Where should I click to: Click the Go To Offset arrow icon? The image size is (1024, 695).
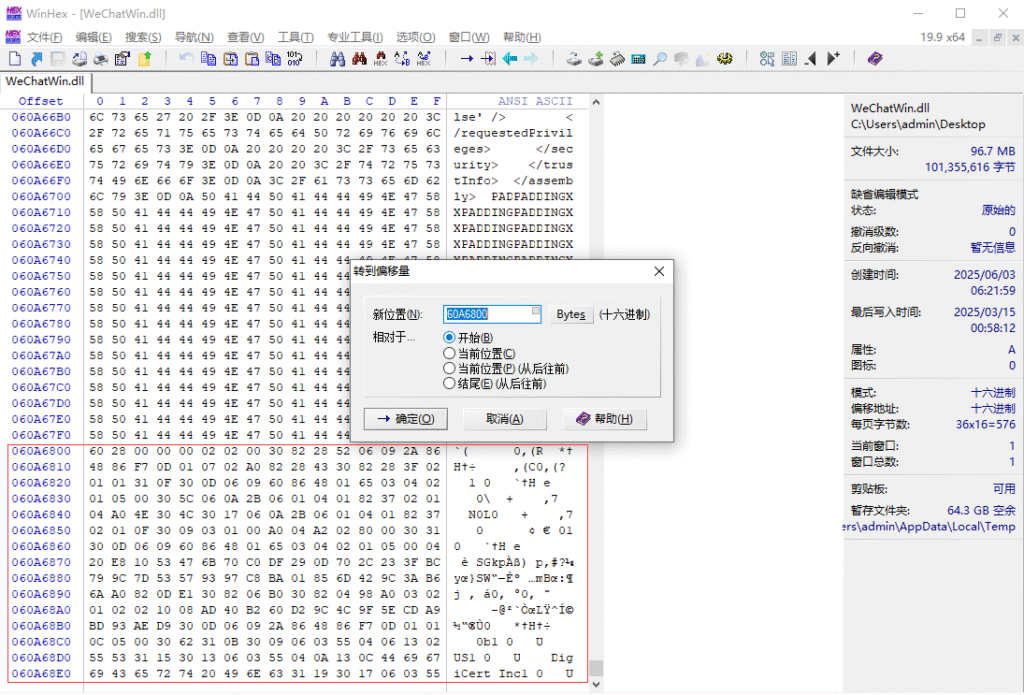467,59
